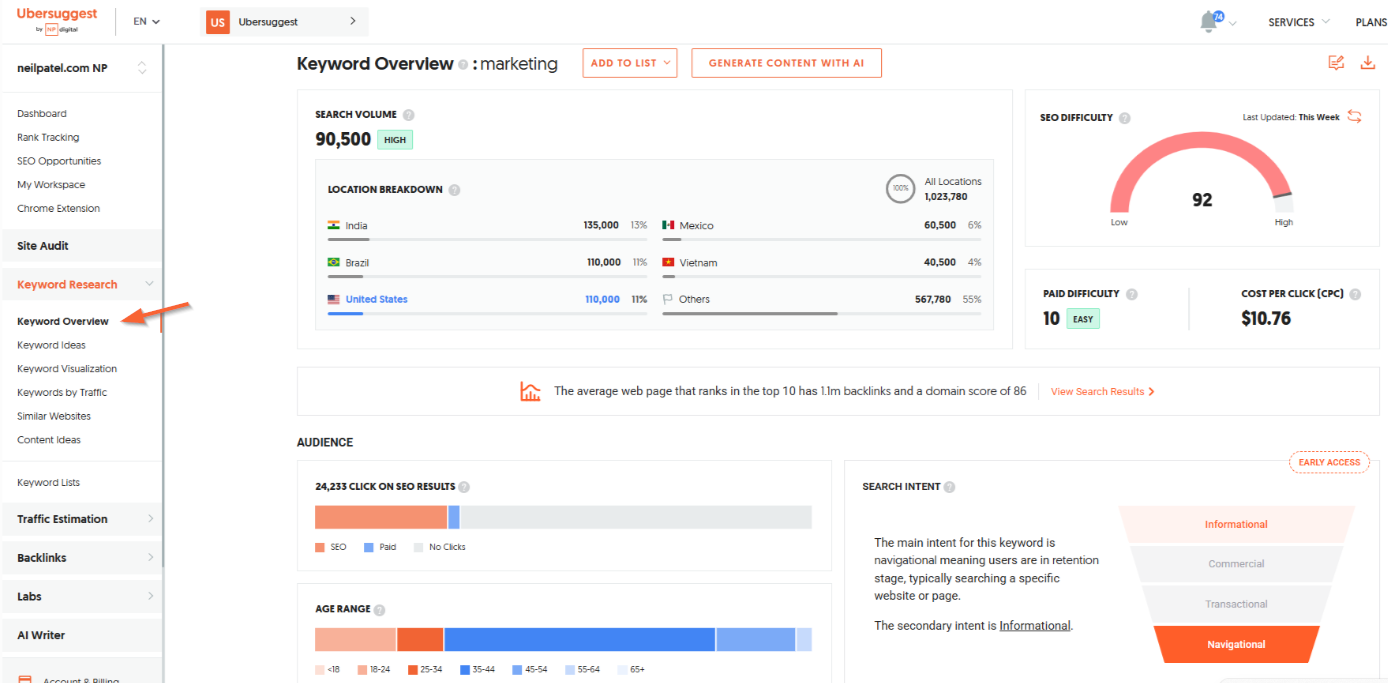Click the Paid Difficulty help icon
The image size is (1388, 683).
click(1131, 294)
